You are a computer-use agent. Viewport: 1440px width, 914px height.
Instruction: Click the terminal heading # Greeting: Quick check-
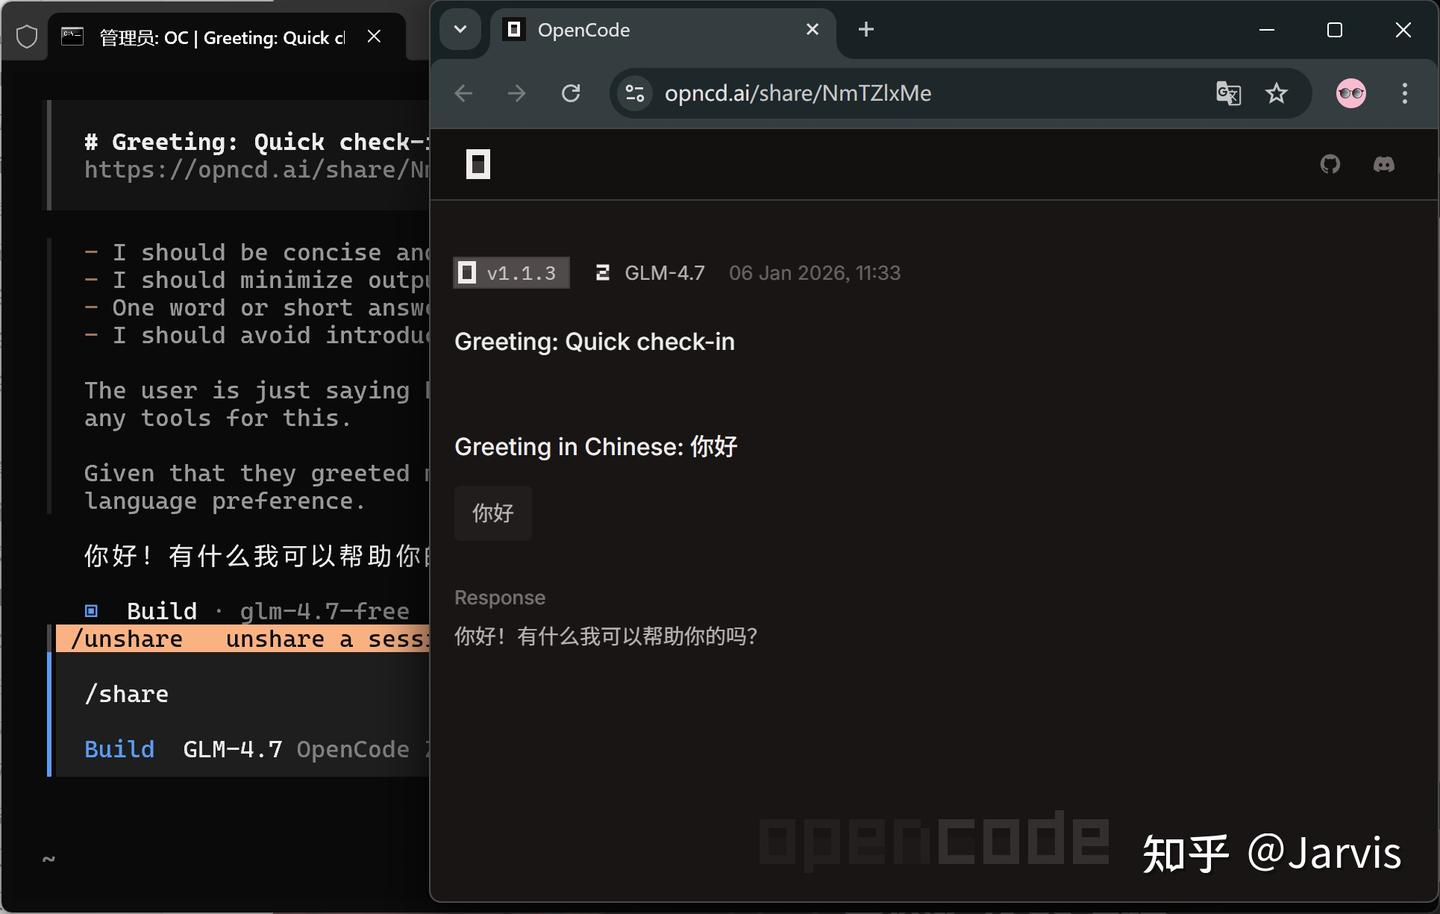(257, 142)
